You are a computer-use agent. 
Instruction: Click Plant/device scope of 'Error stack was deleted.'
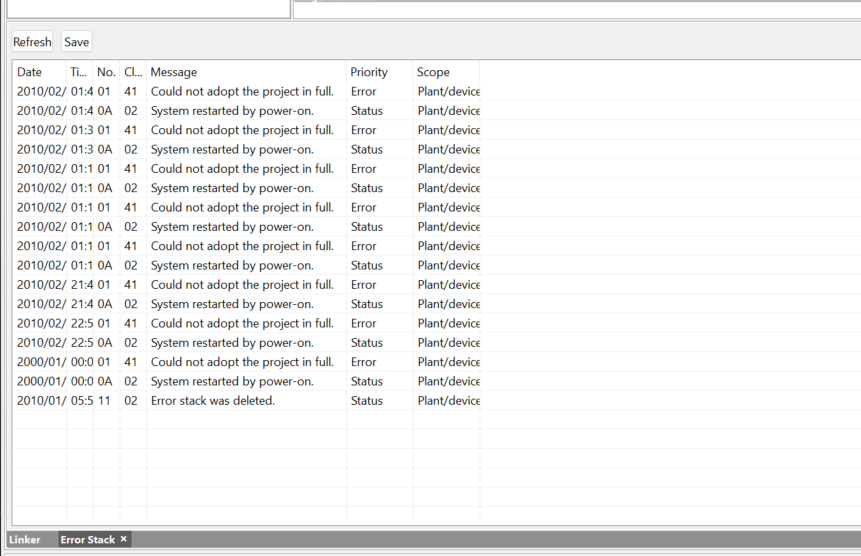(x=448, y=401)
